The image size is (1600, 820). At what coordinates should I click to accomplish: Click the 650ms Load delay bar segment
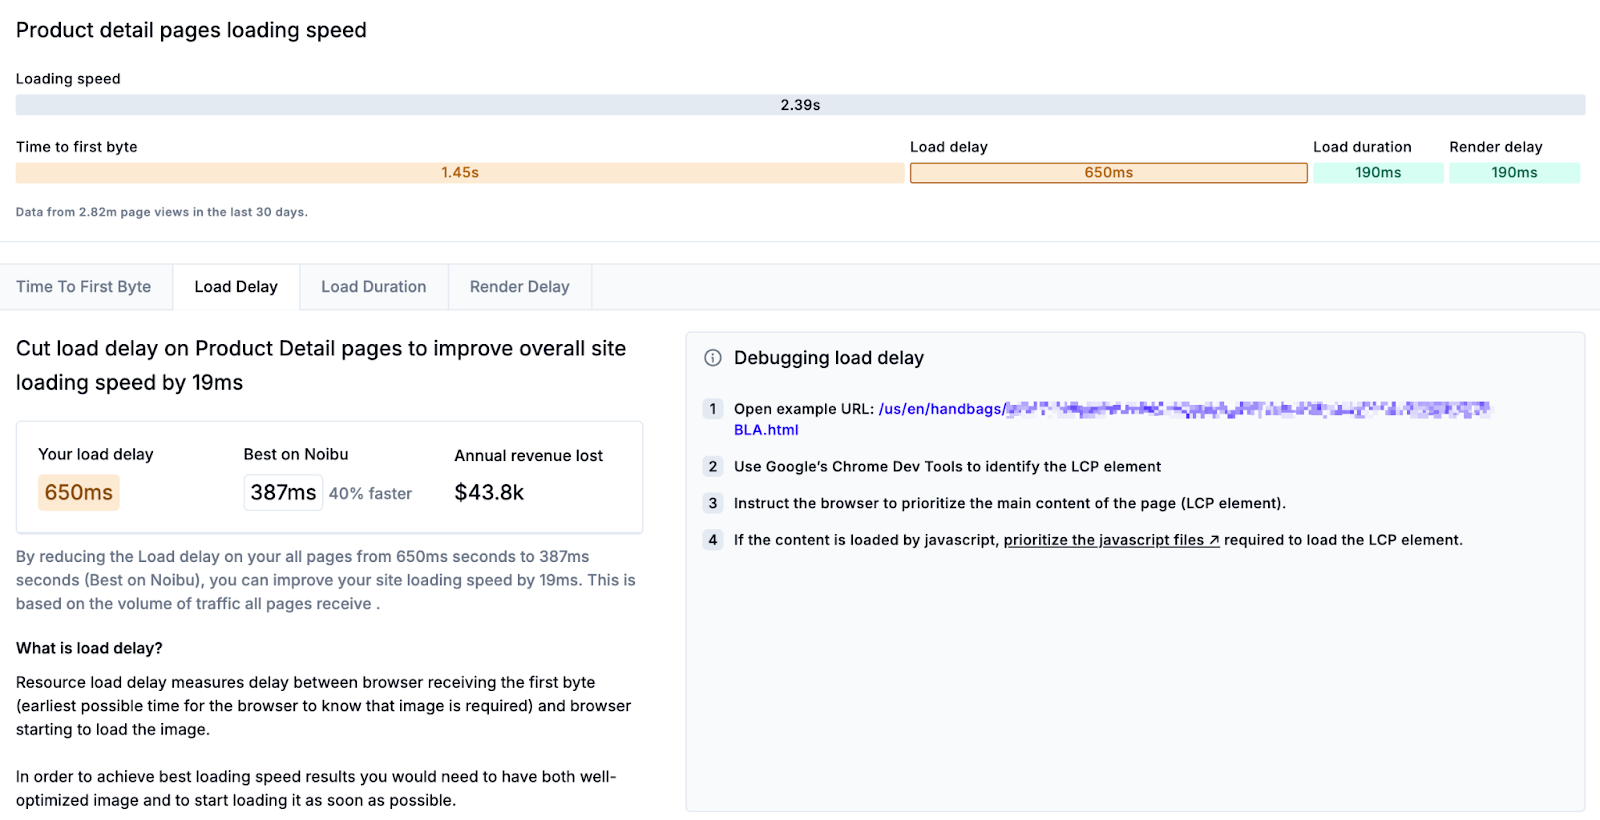[x=1108, y=173]
